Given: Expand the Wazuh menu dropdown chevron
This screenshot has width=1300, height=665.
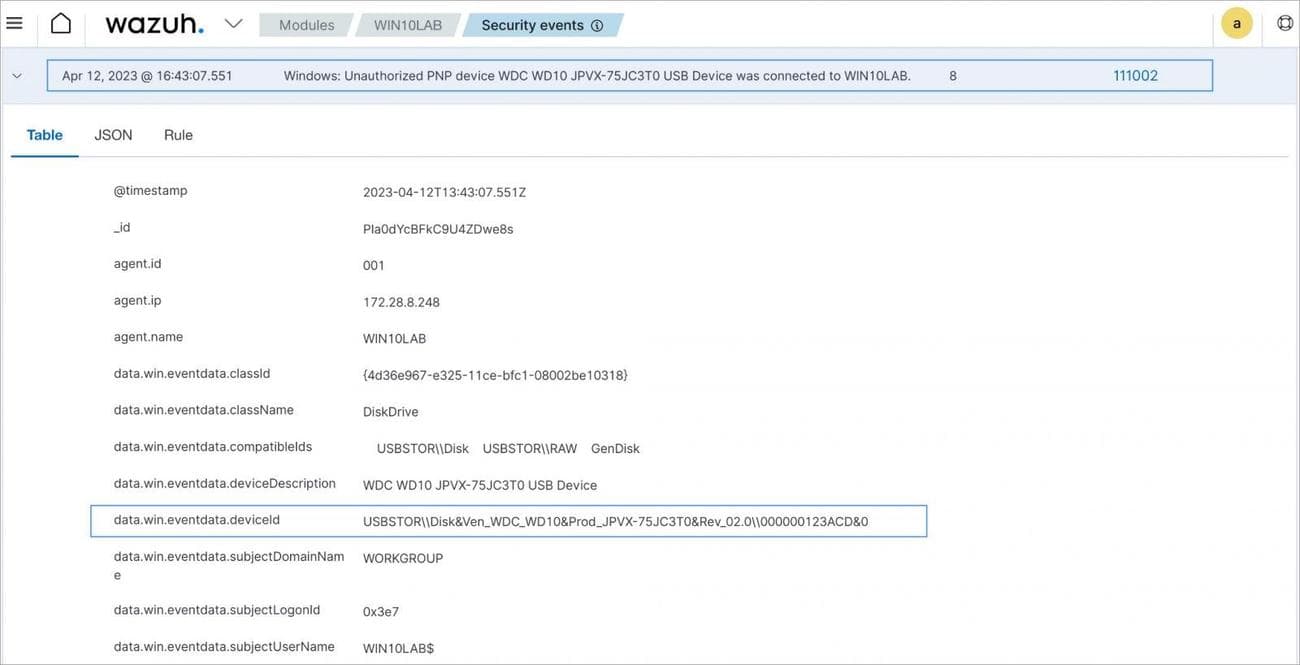Looking at the screenshot, I should click(233, 23).
